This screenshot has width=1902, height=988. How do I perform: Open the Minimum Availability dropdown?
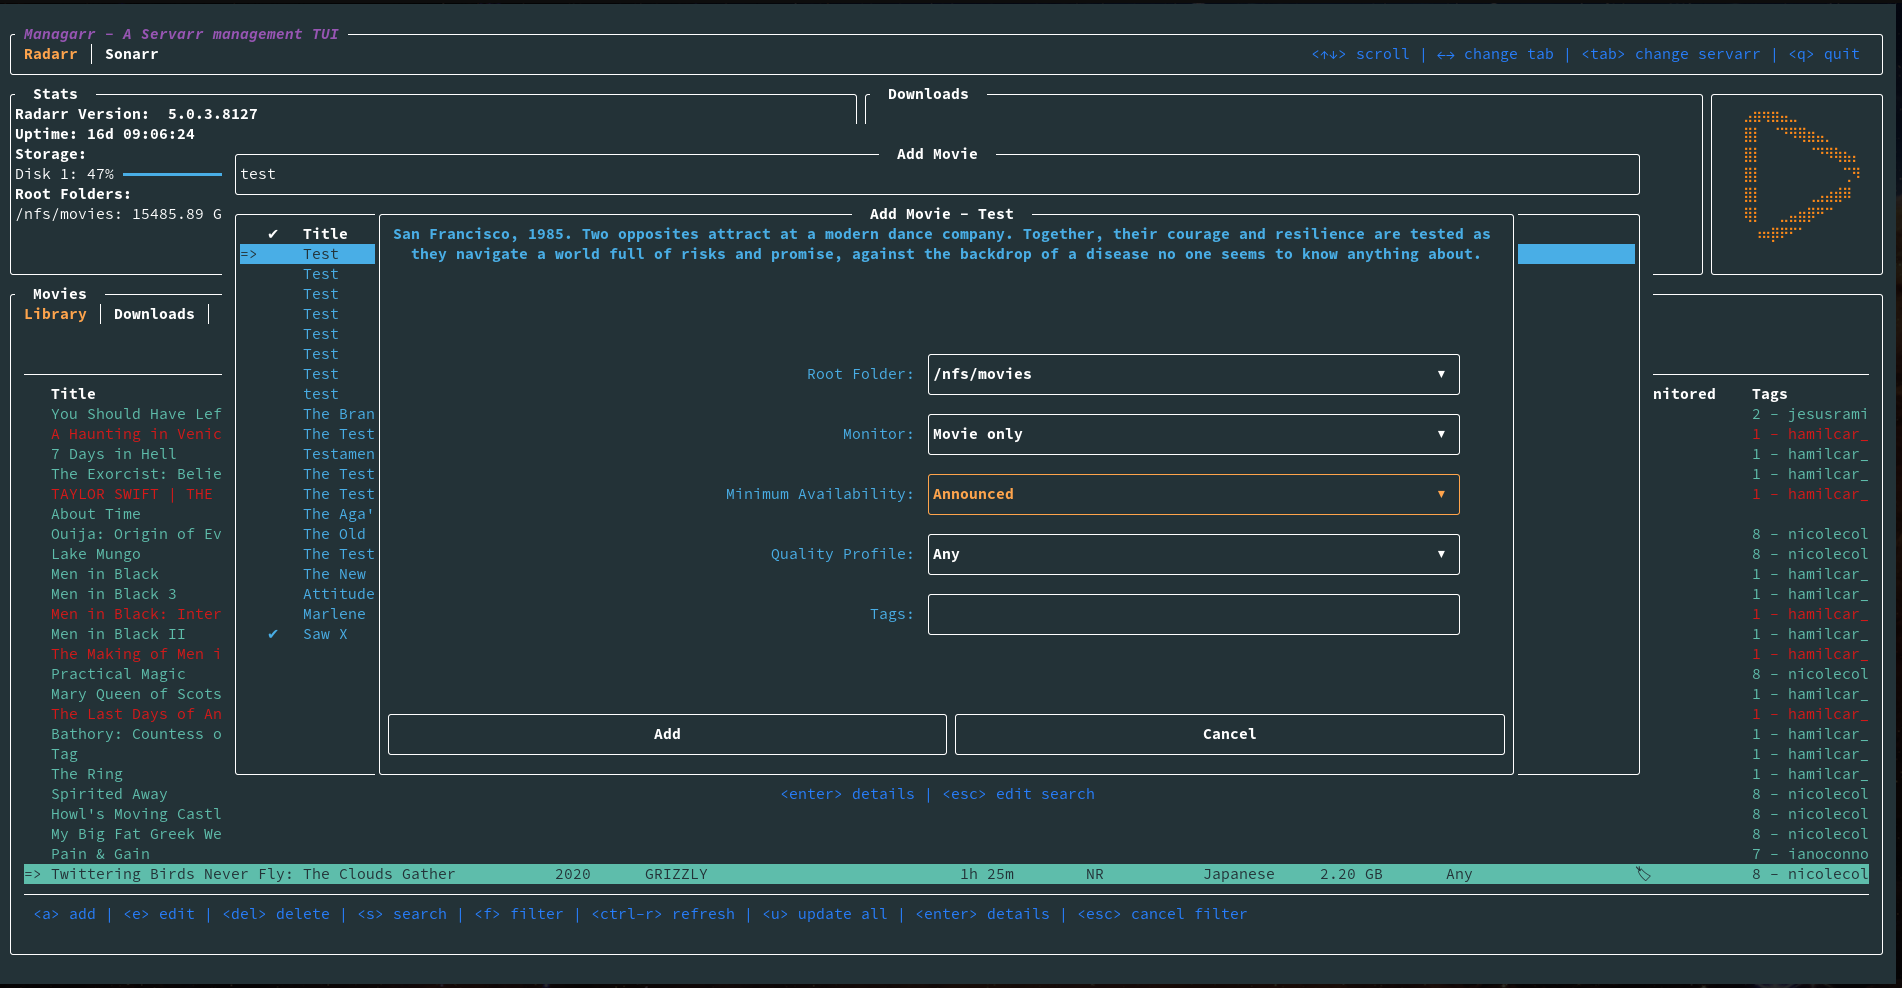(x=1193, y=494)
